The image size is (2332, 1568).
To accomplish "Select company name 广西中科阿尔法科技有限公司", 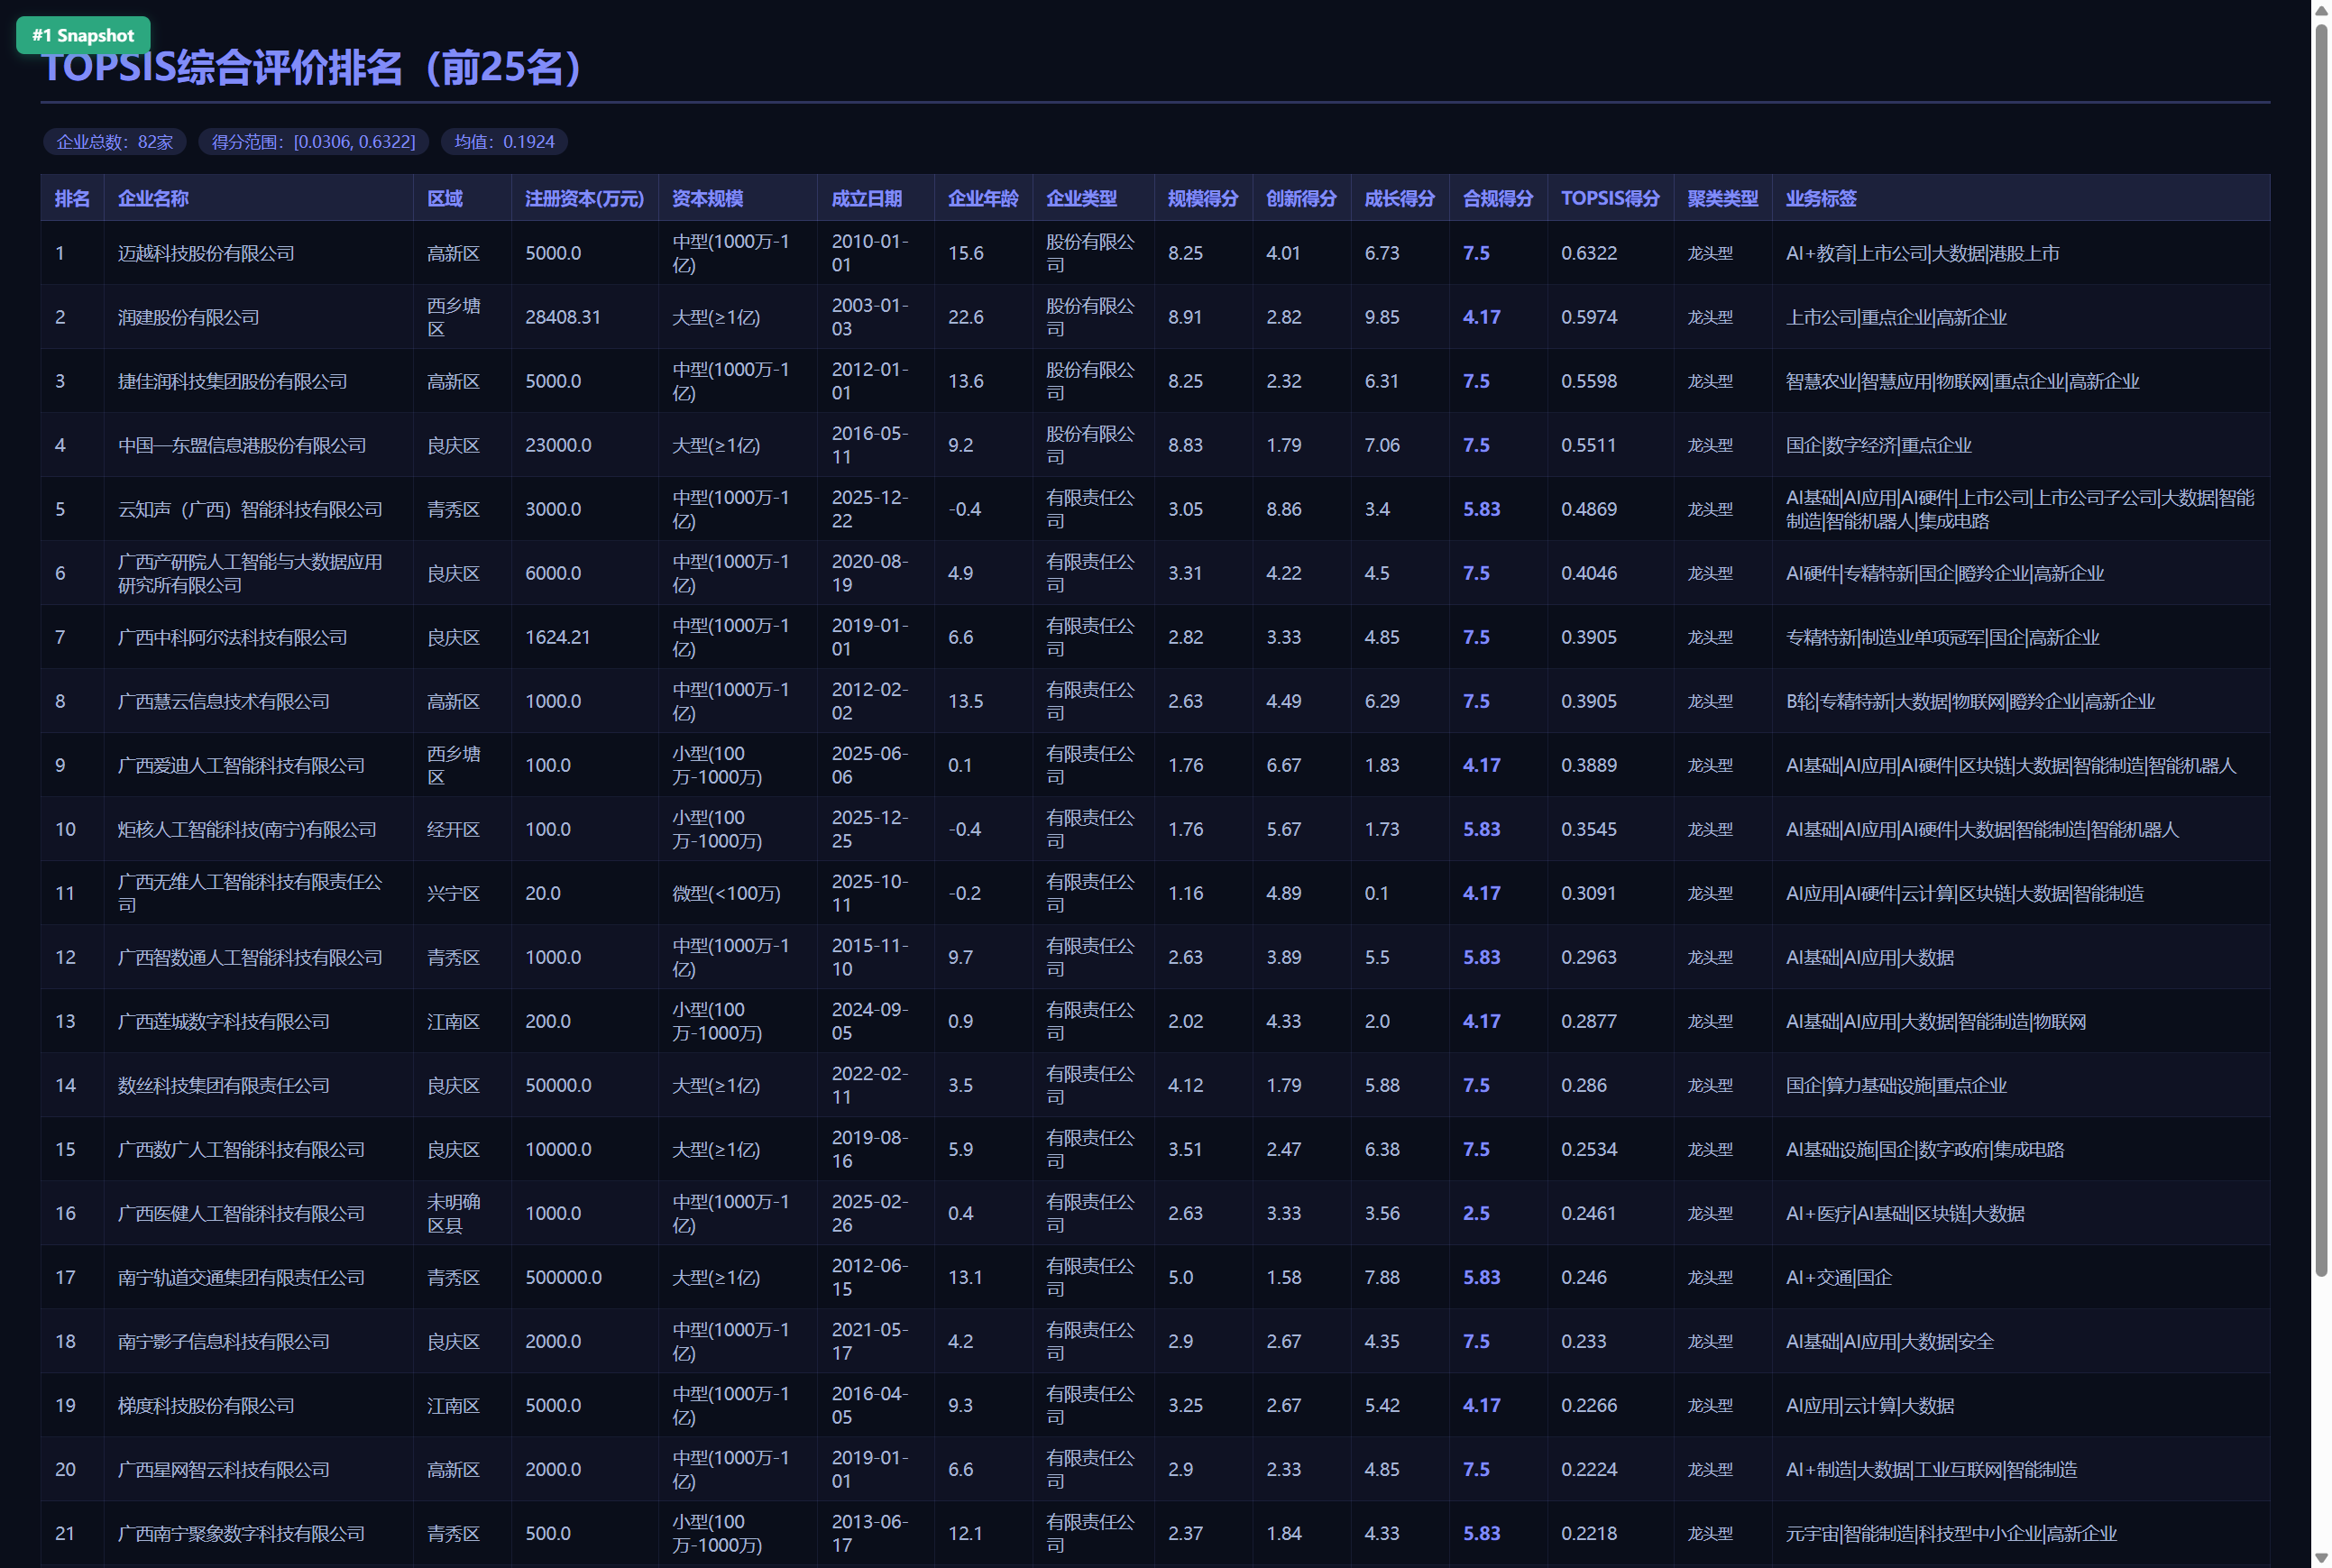I will [232, 637].
